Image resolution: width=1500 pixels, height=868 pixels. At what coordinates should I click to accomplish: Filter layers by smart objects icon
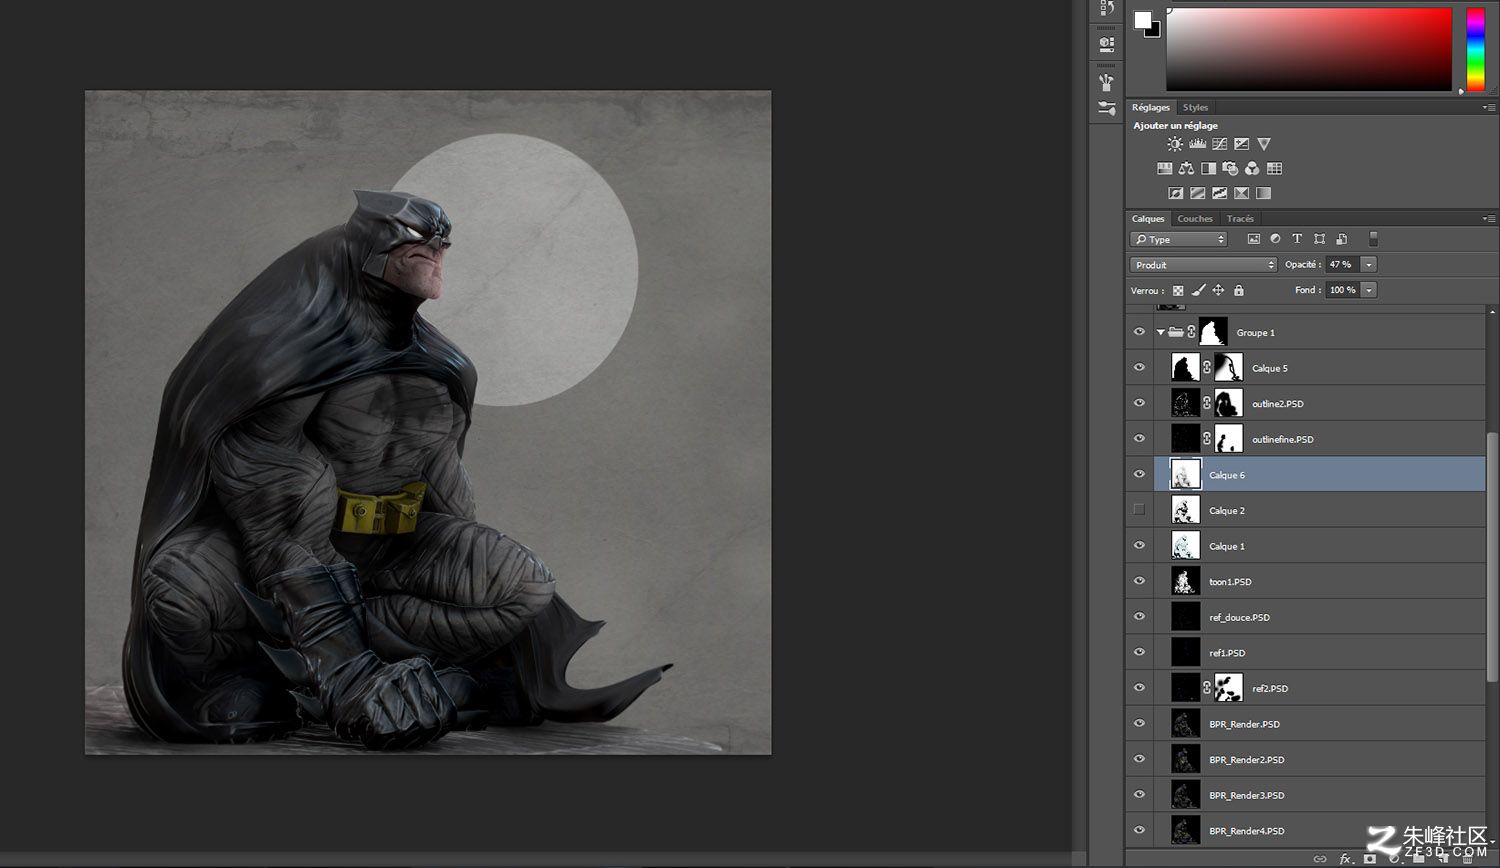coord(1342,239)
